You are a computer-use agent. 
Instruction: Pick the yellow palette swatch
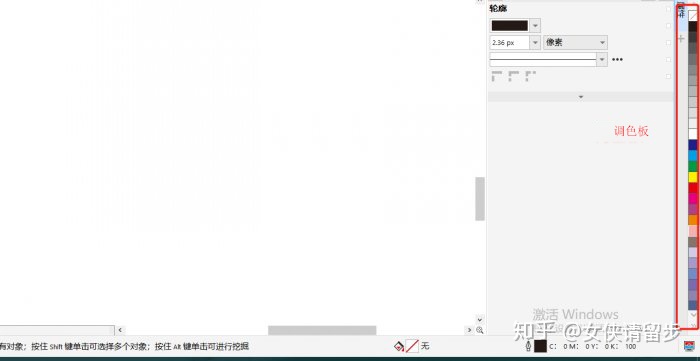(x=693, y=177)
